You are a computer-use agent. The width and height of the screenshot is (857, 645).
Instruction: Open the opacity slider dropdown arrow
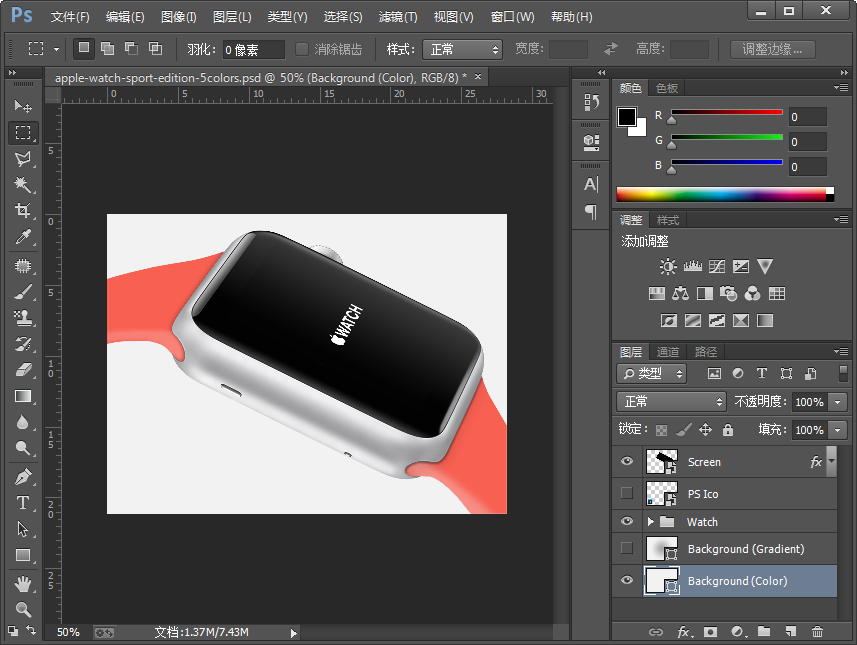point(837,402)
